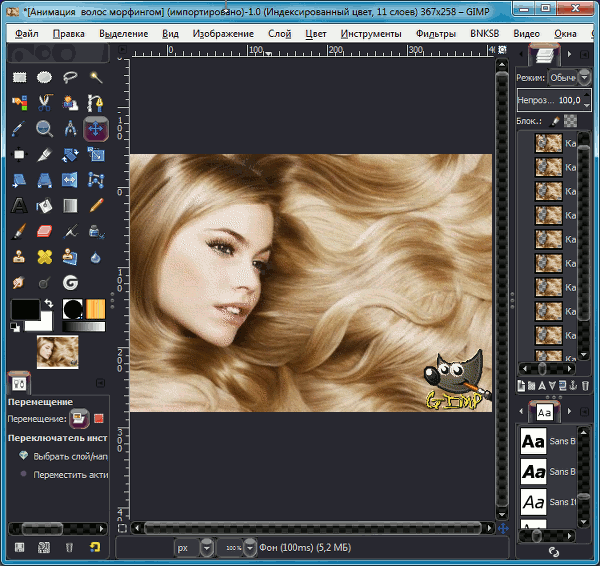Pick the Eraser tool
Viewport: 600px width, 566px height.
pos(44,232)
